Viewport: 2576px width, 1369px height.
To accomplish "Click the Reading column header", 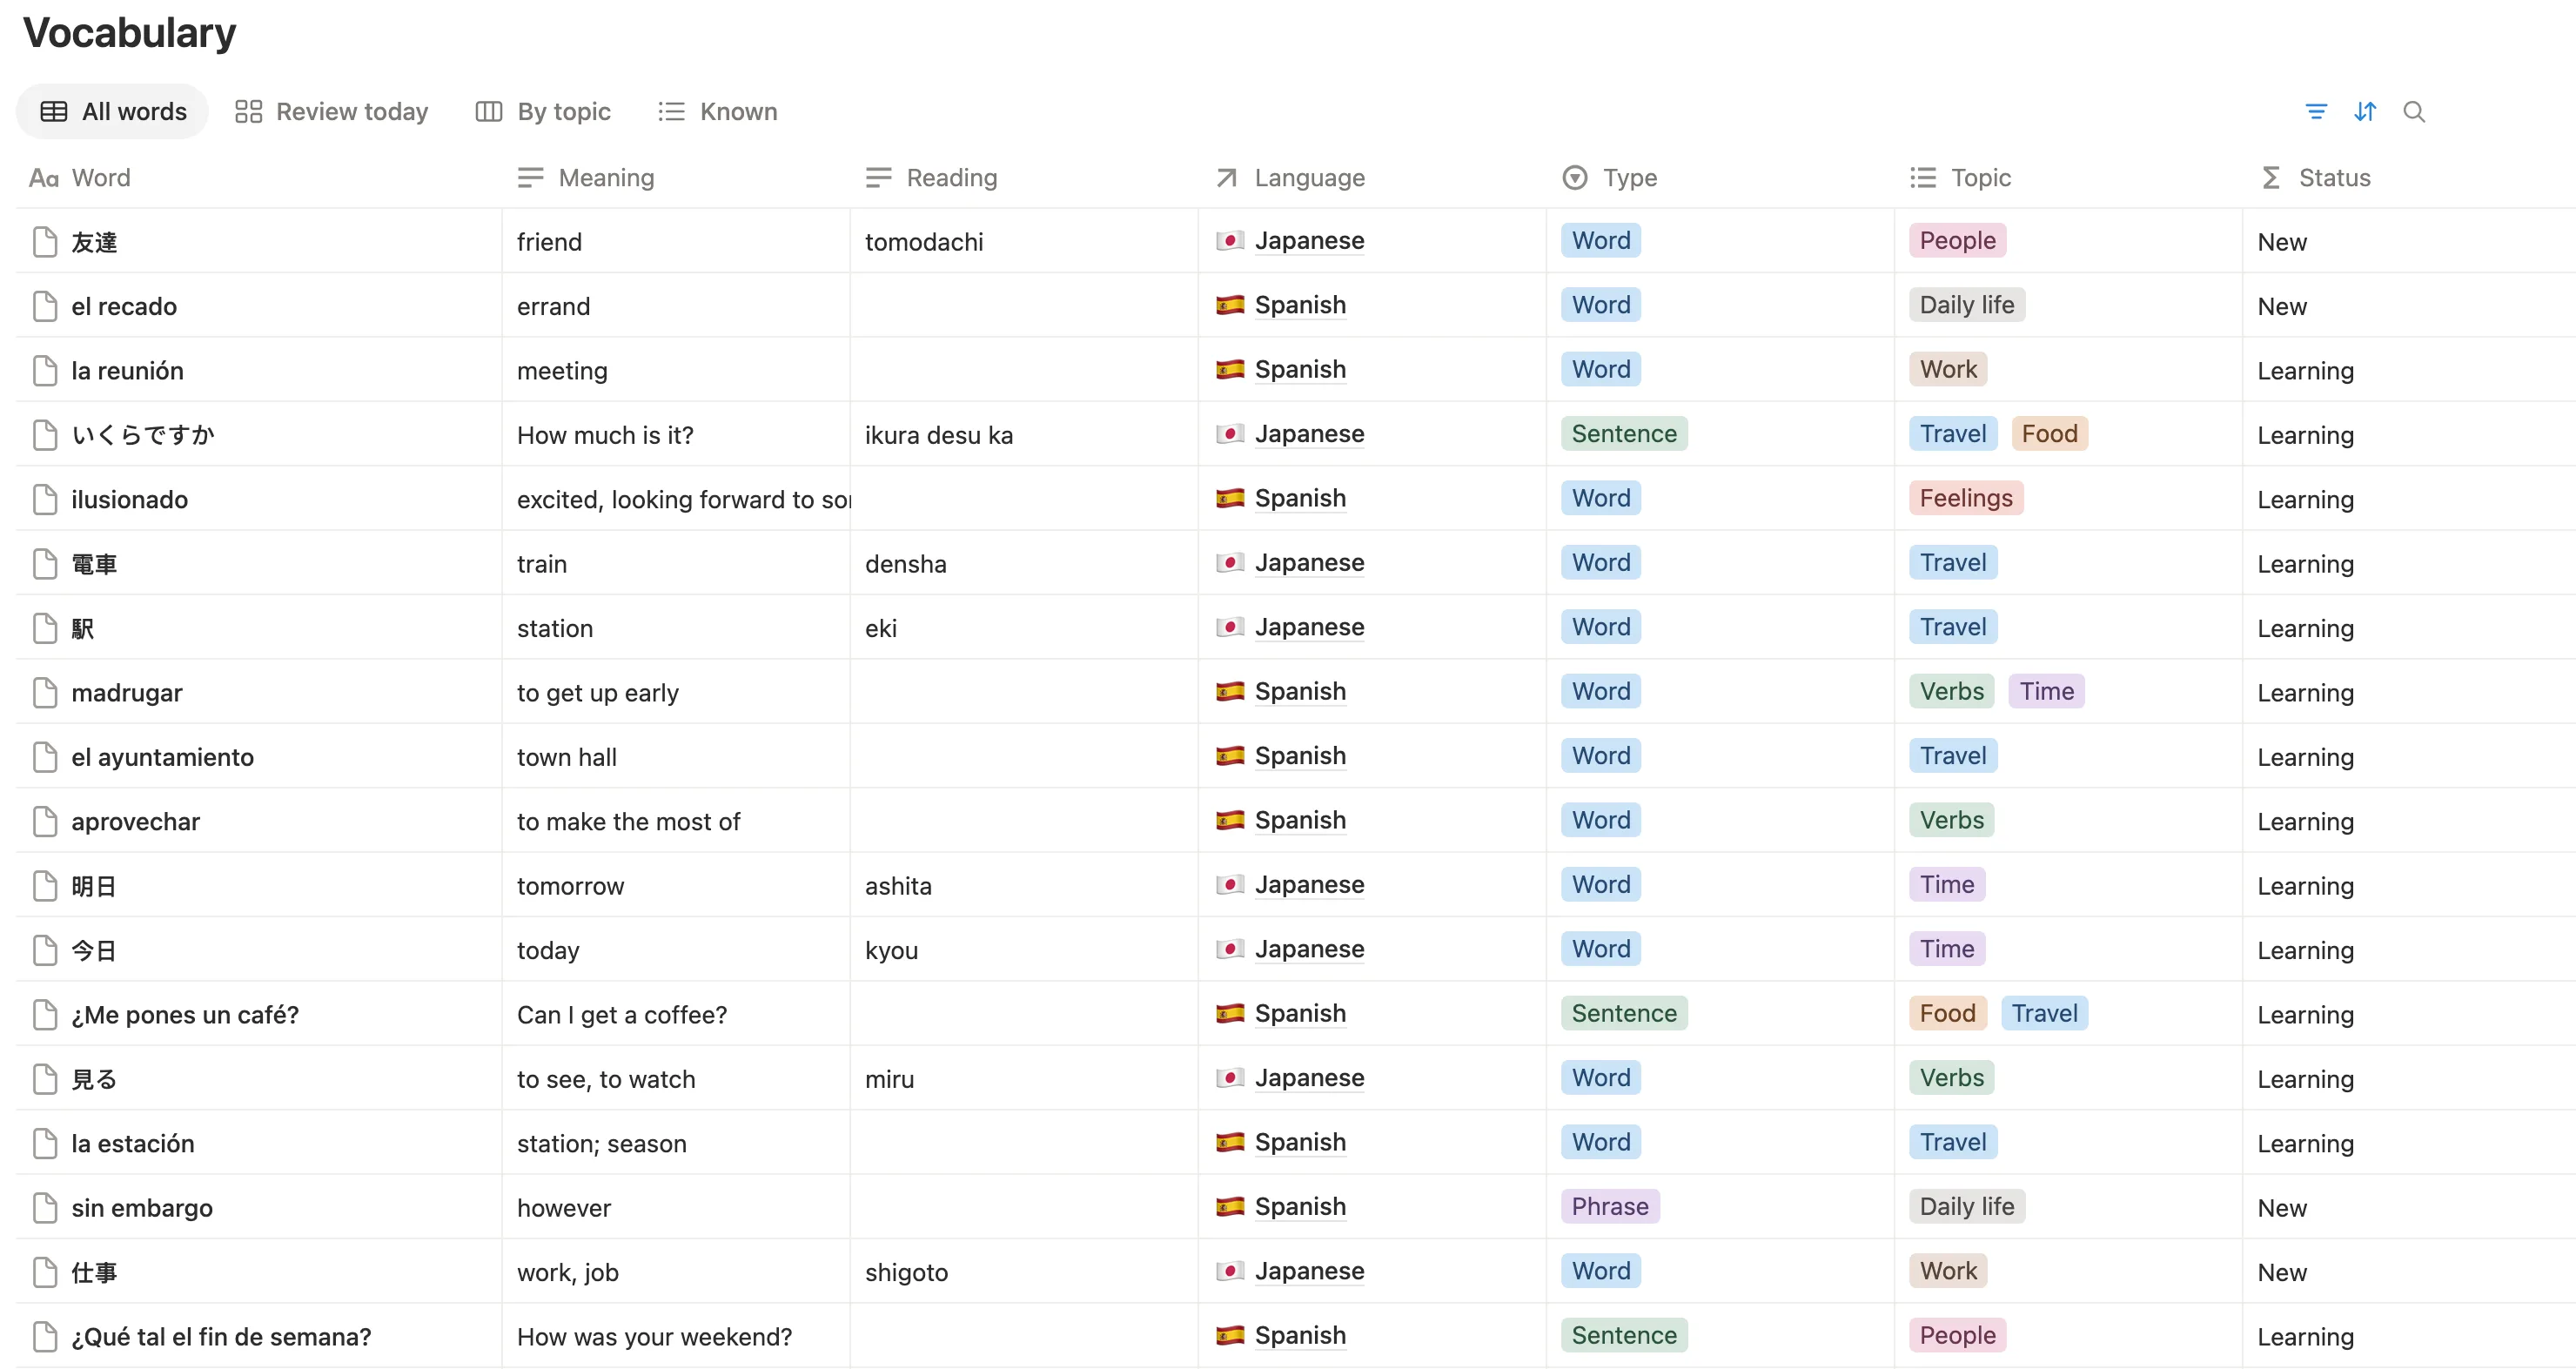I will tap(932, 177).
